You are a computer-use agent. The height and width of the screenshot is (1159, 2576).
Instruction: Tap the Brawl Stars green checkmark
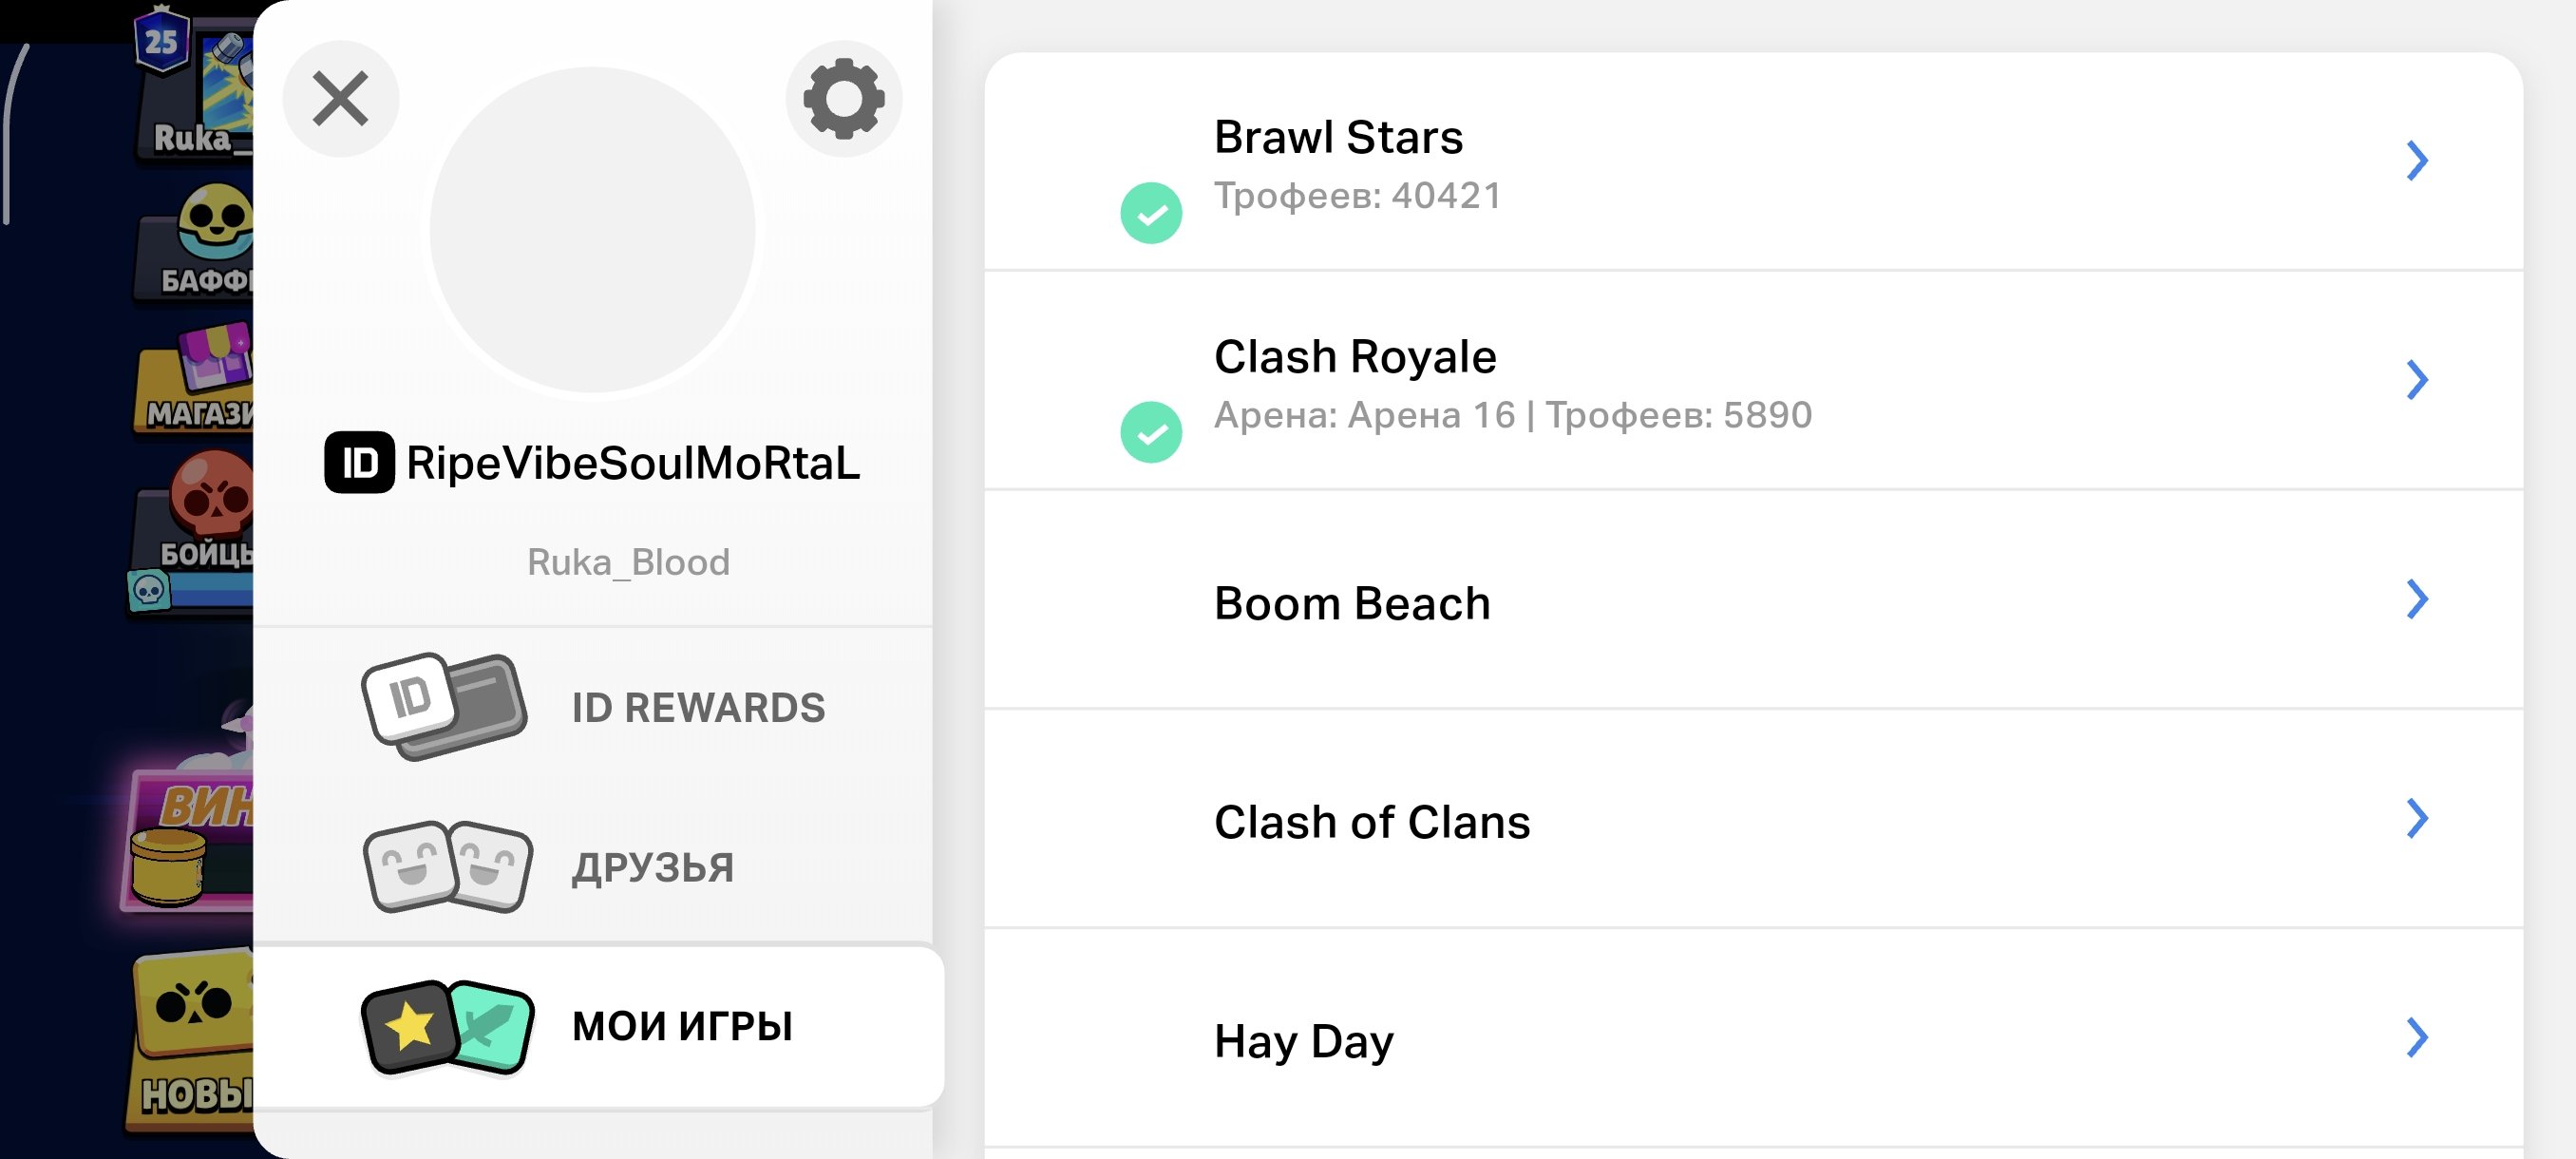click(x=1151, y=213)
